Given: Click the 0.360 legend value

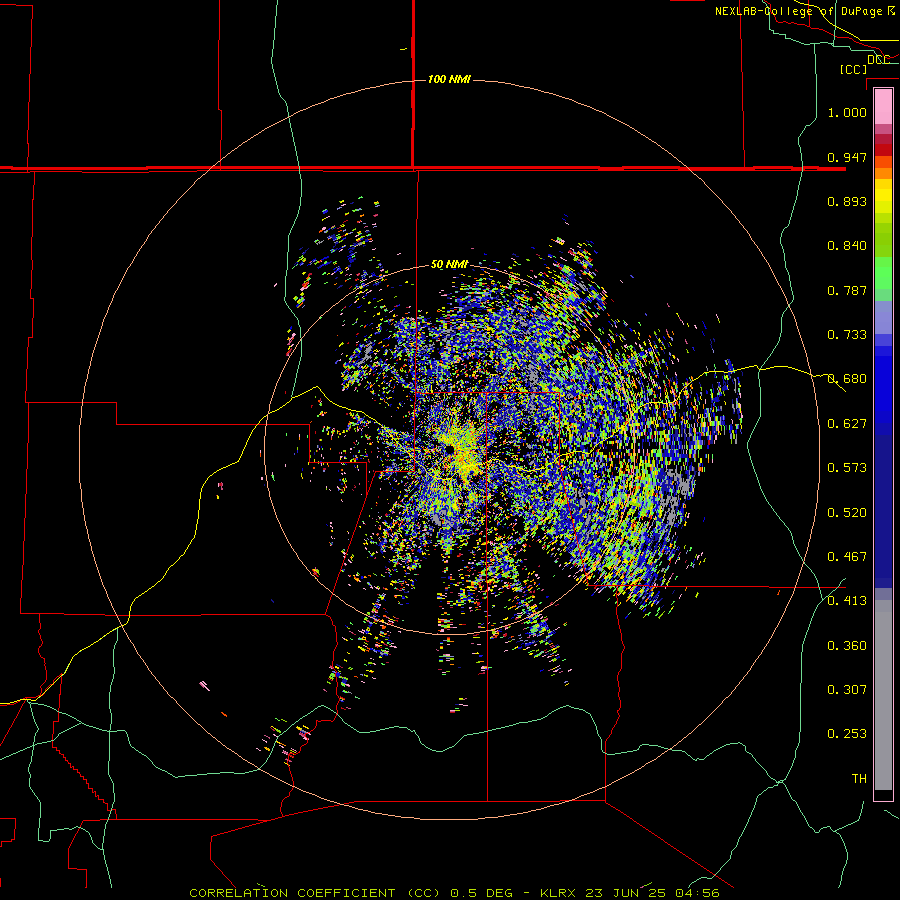Looking at the screenshot, I should tap(847, 645).
